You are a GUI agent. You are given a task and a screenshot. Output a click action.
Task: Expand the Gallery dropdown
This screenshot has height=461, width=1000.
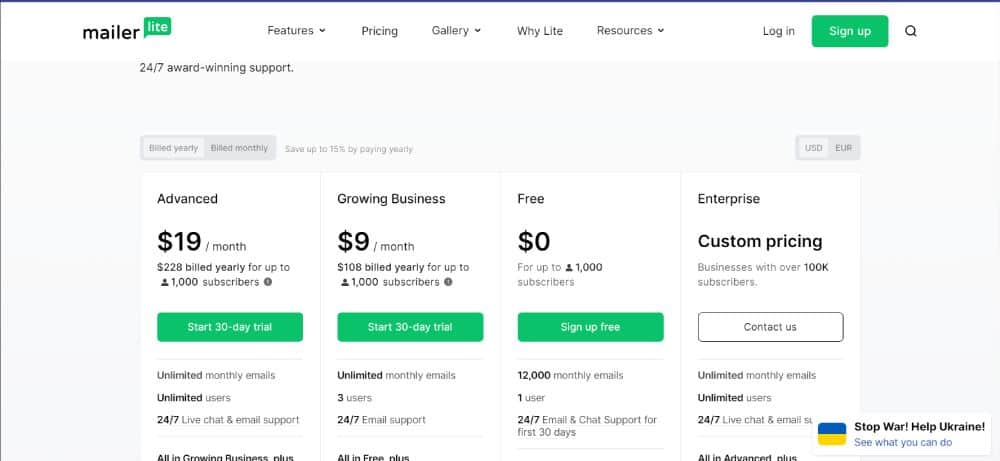tap(456, 31)
